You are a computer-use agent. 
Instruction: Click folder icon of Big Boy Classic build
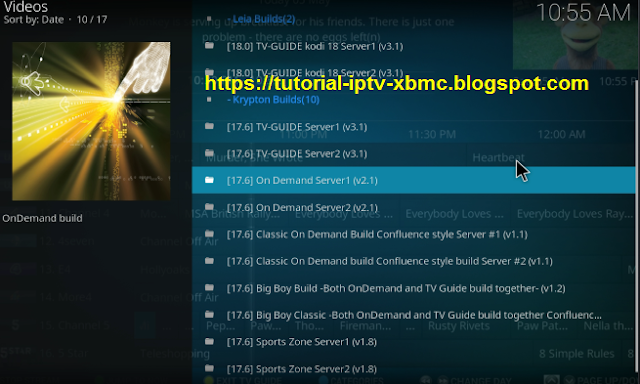[209, 314]
